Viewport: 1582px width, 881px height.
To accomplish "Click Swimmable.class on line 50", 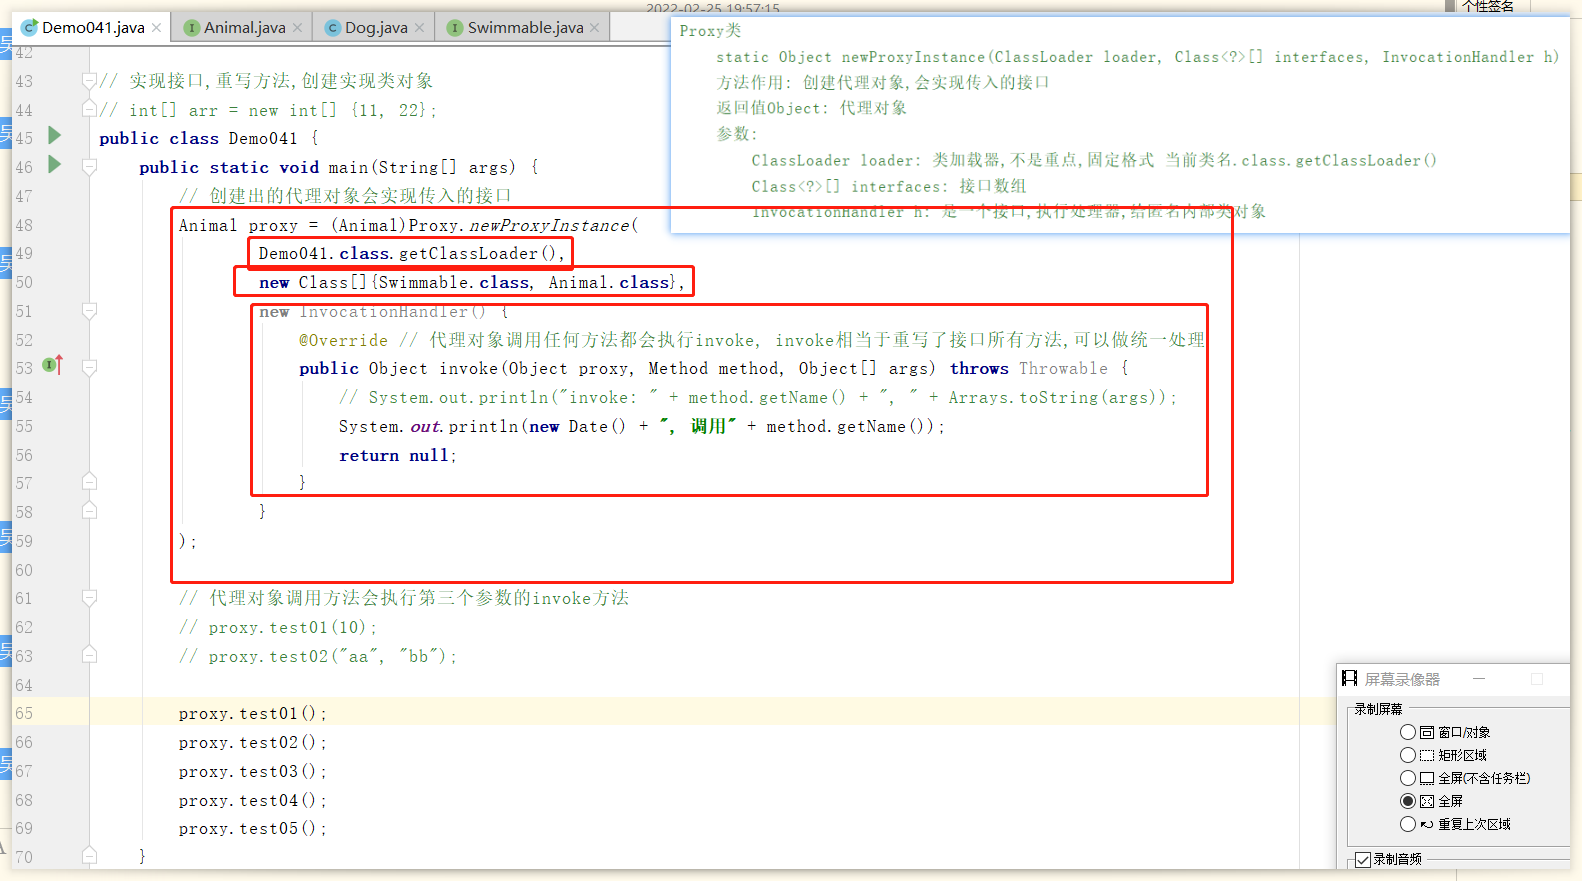I will pyautogui.click(x=453, y=282).
